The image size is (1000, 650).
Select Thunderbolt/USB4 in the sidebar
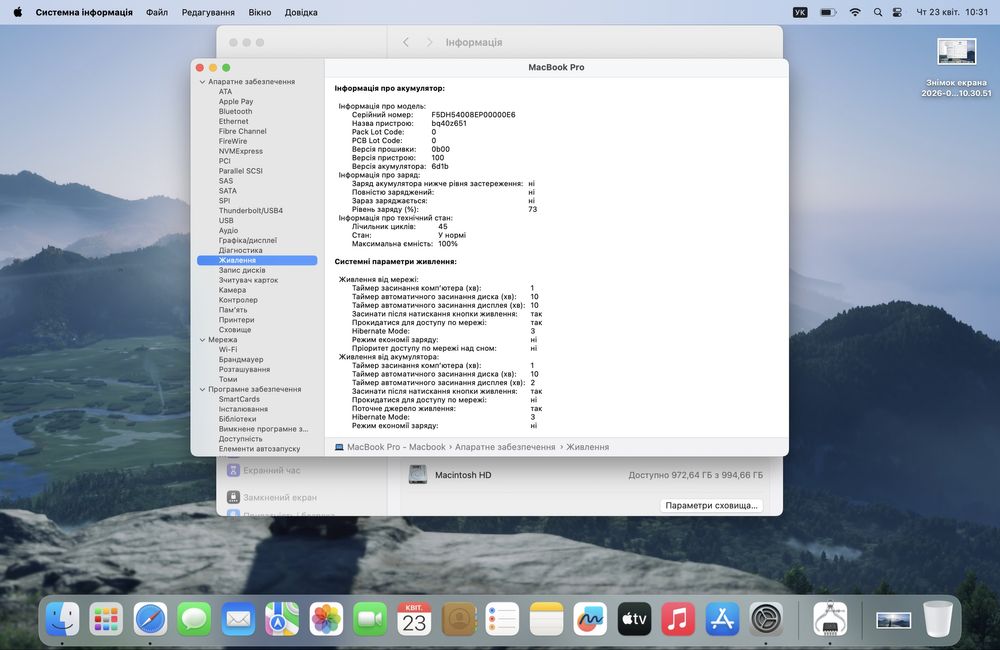251,211
